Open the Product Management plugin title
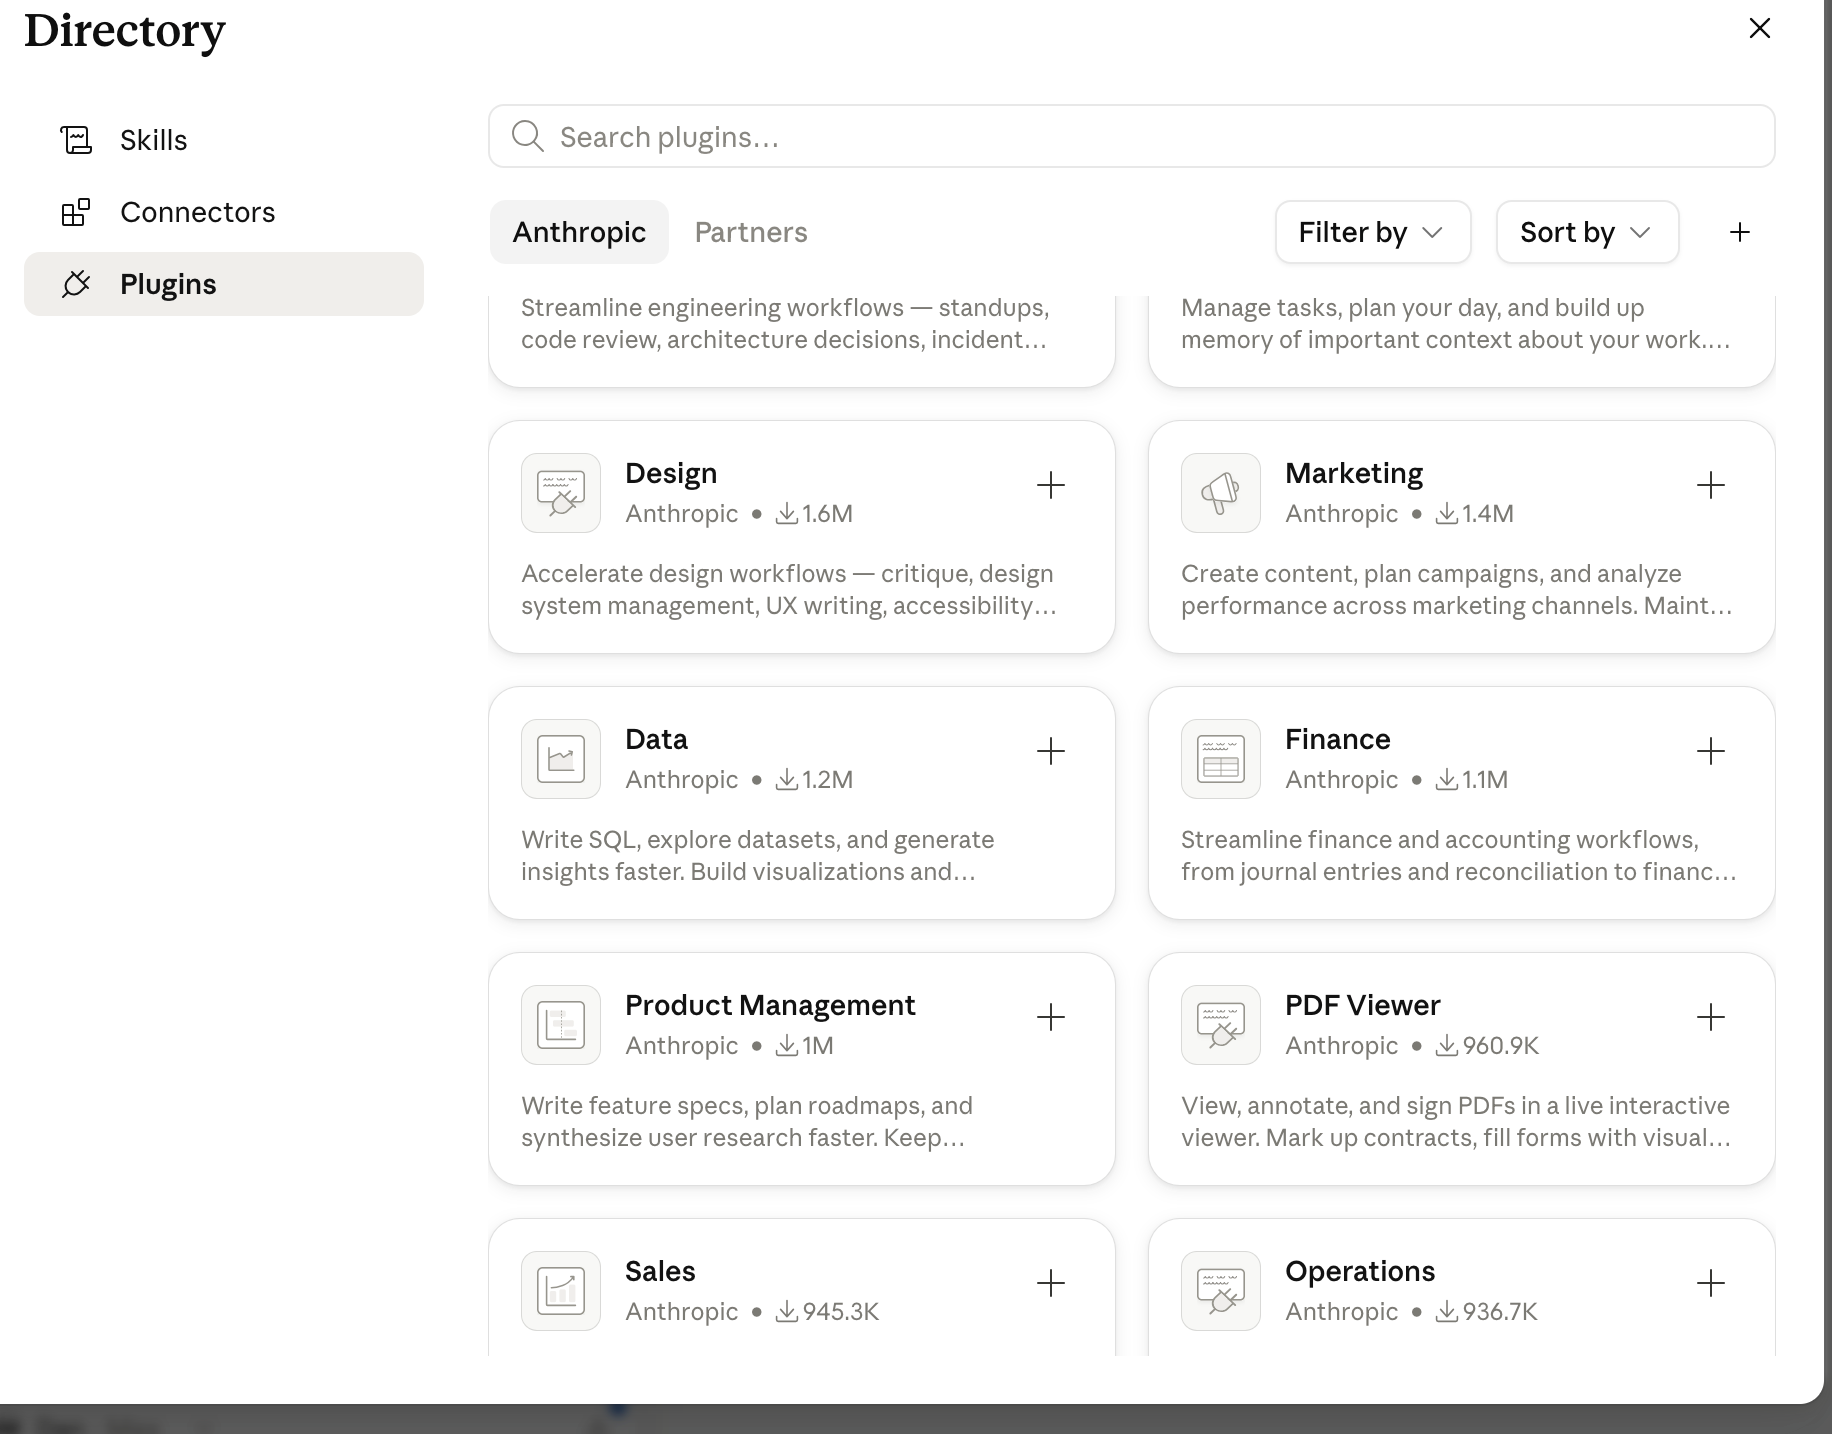 (770, 1005)
